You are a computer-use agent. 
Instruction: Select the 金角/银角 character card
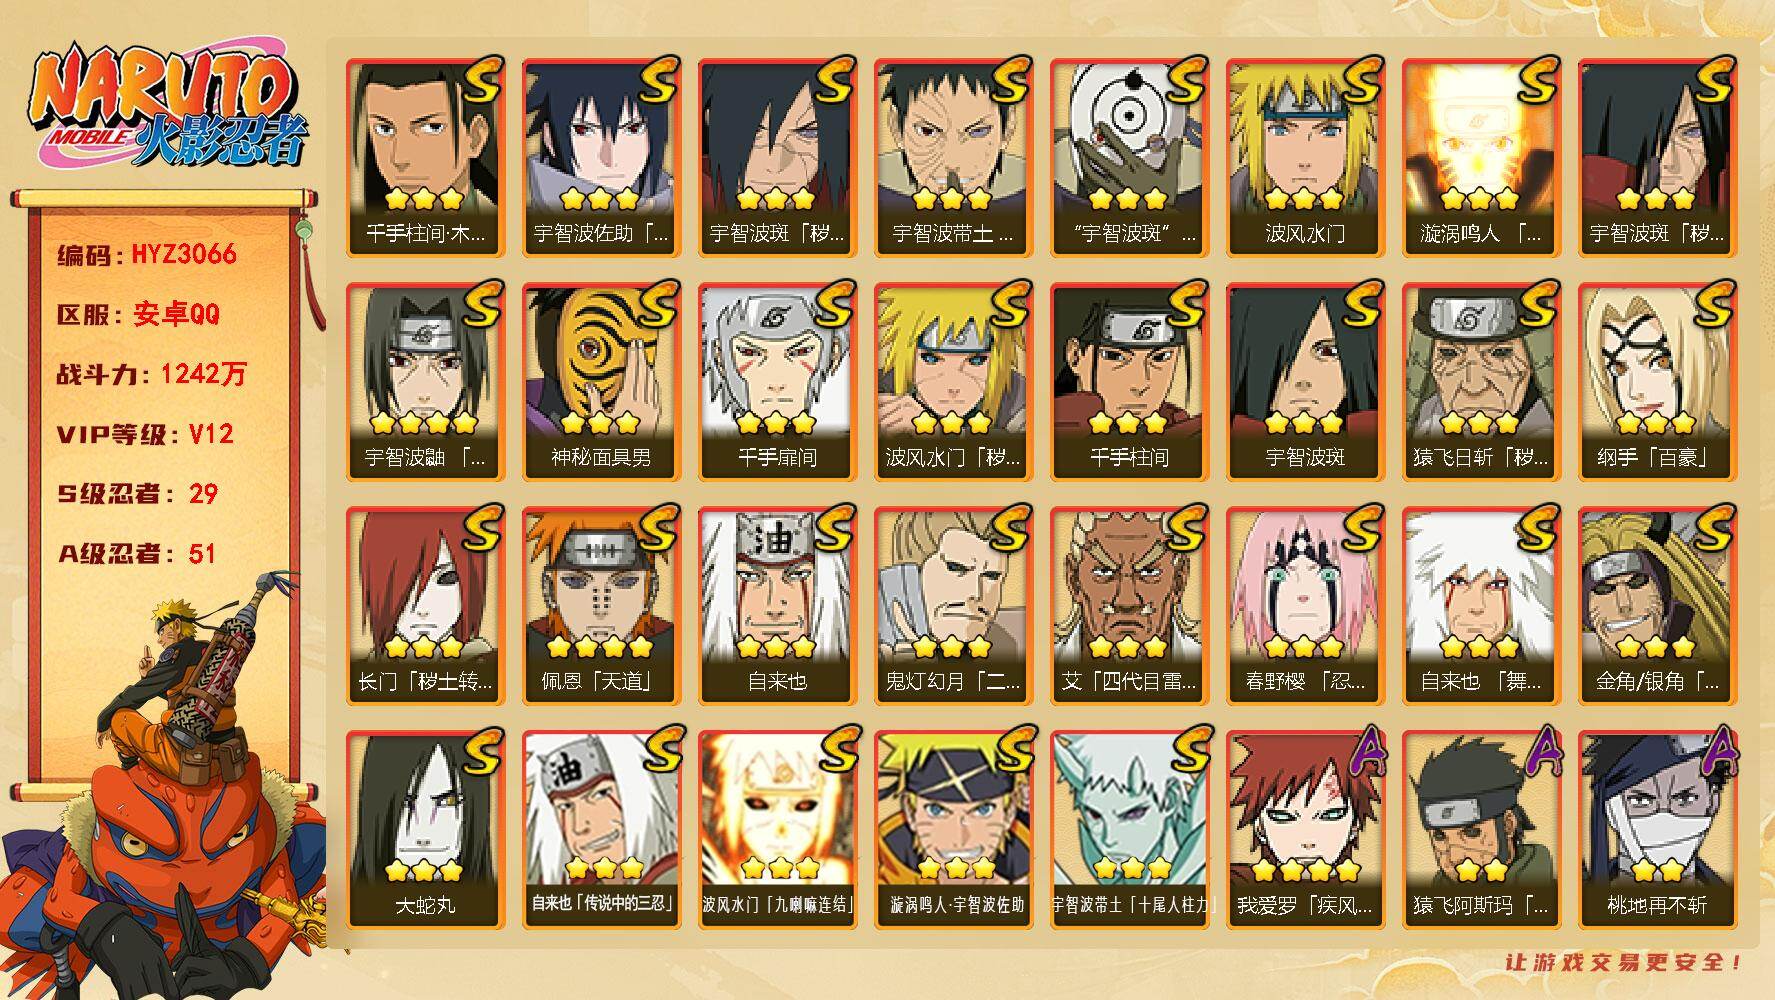coord(1657,606)
